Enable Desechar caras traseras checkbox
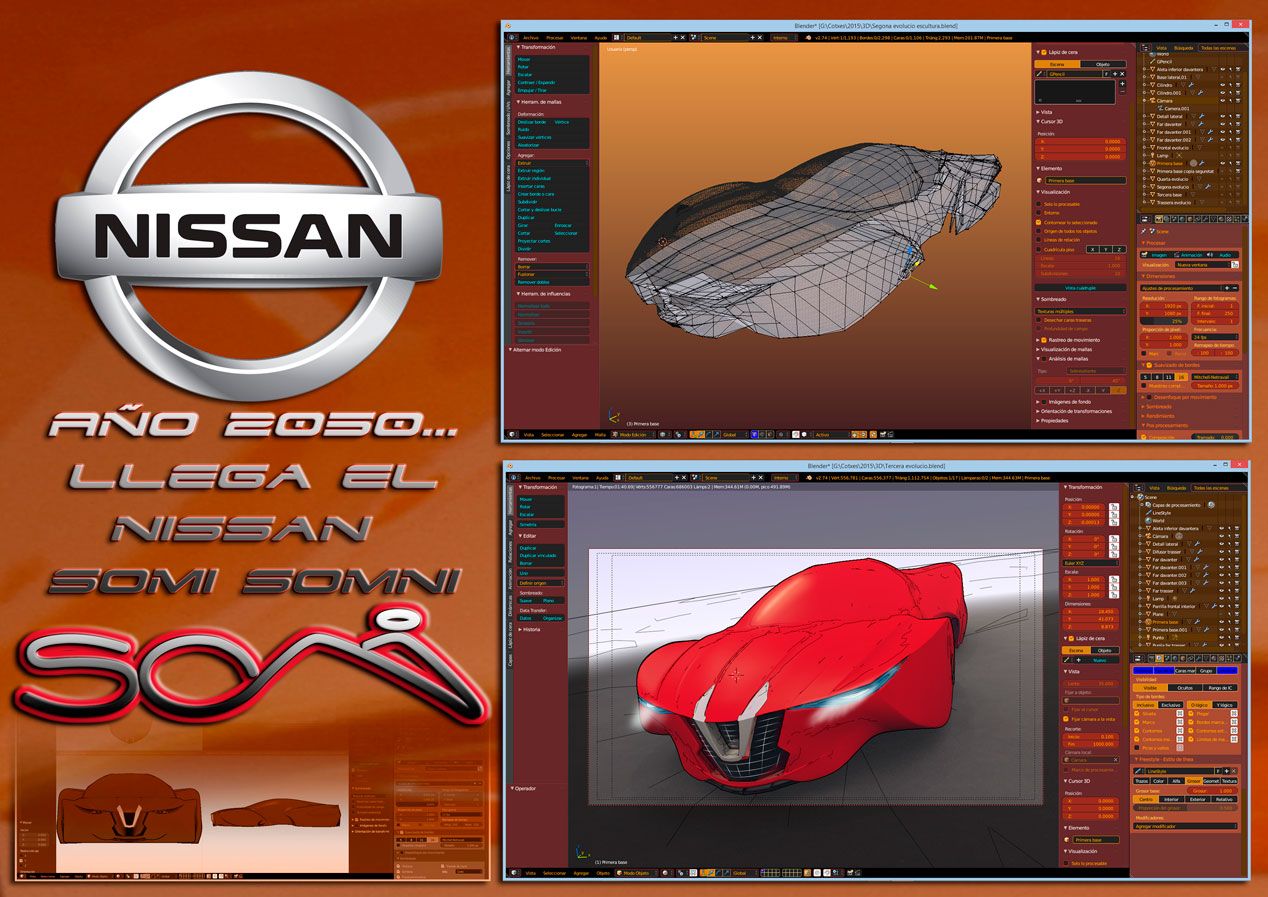This screenshot has width=1268, height=897. click(x=1040, y=319)
